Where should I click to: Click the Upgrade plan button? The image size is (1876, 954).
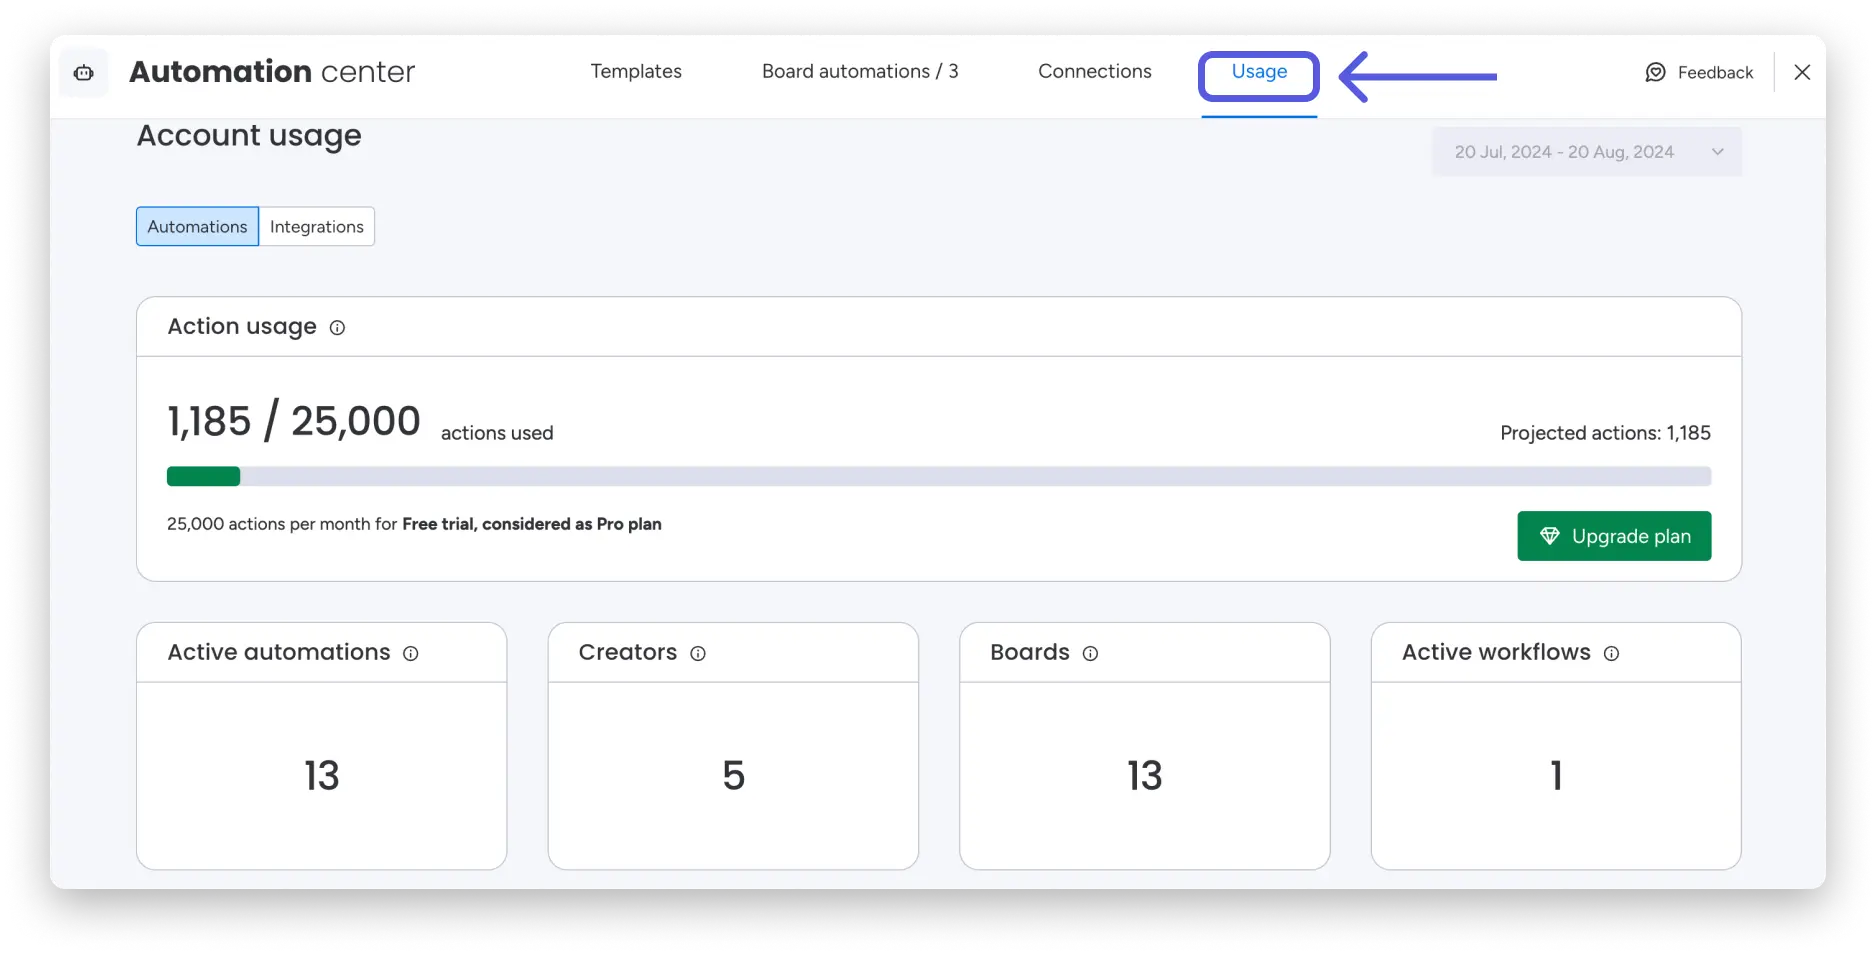(x=1614, y=536)
